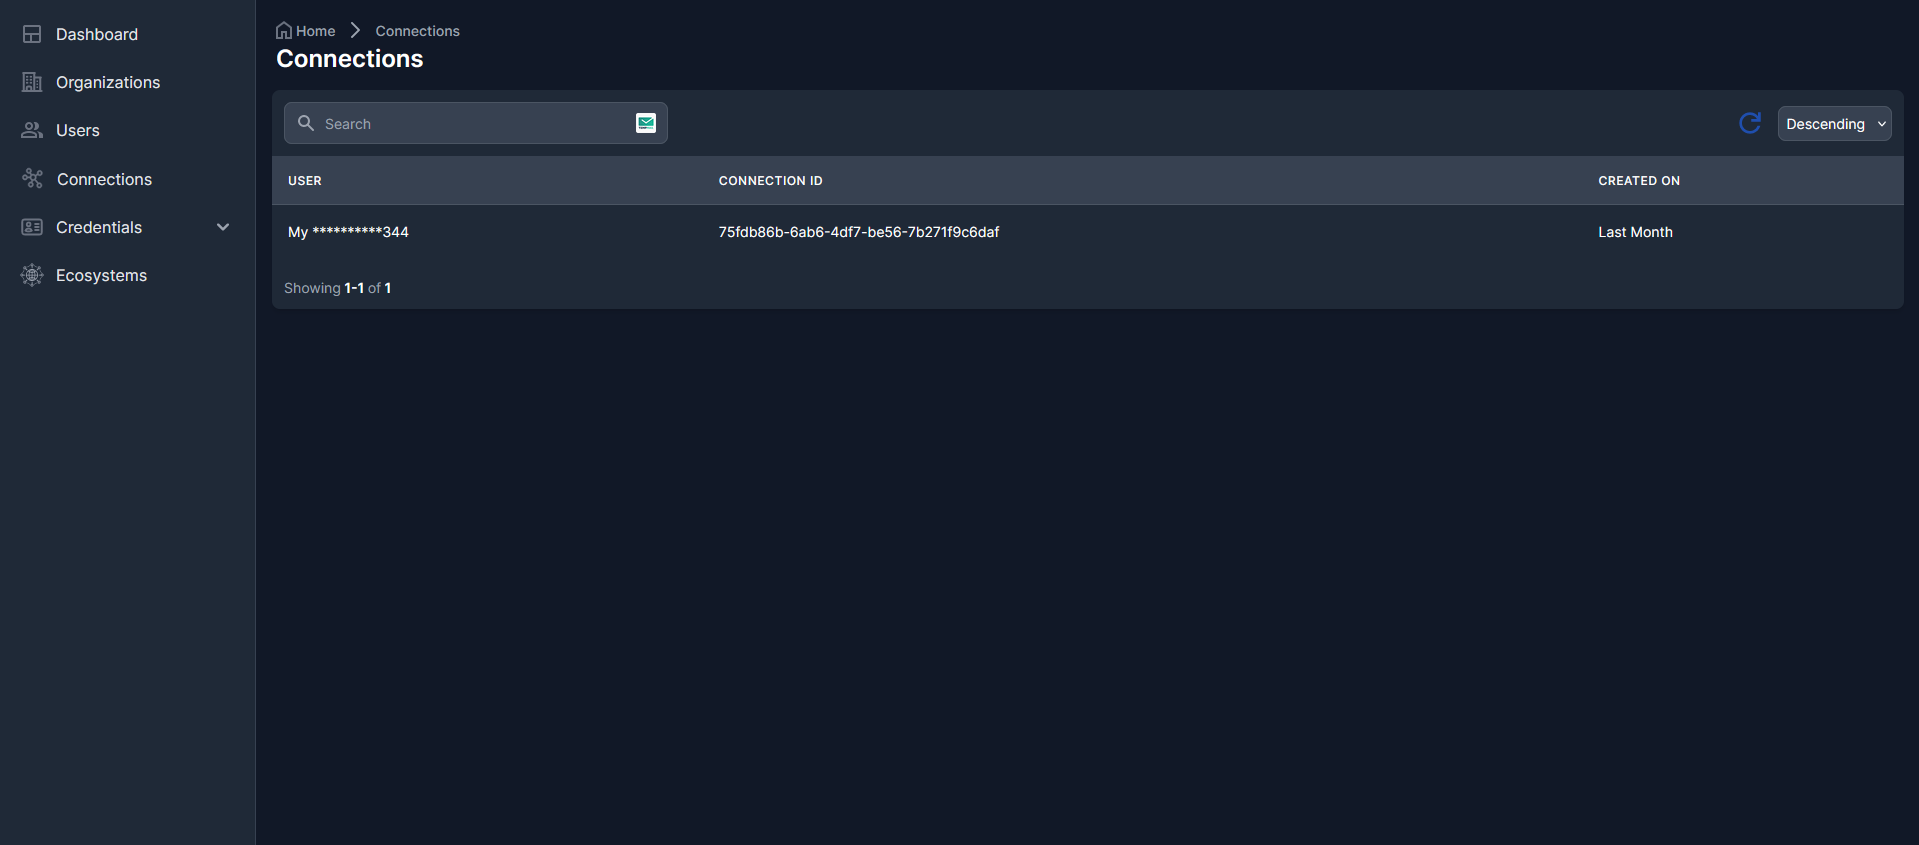Follow the Home breadcrumb link
Viewport: 1919px width, 845px height.
tap(316, 31)
